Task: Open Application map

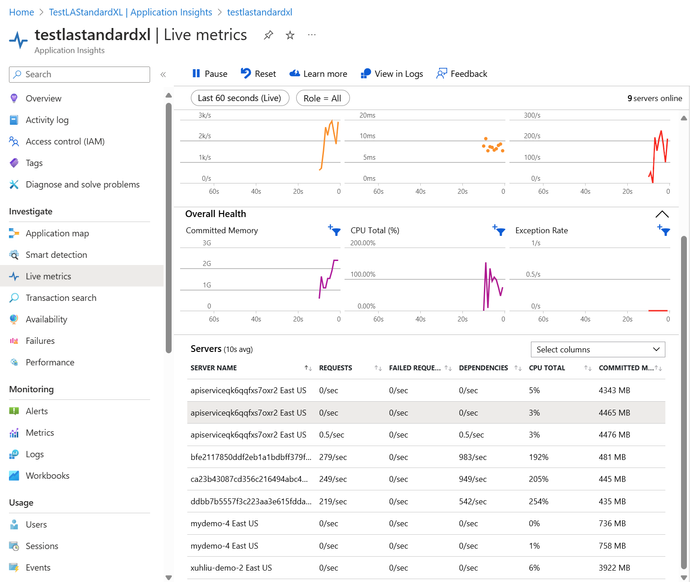Action: 81,233
